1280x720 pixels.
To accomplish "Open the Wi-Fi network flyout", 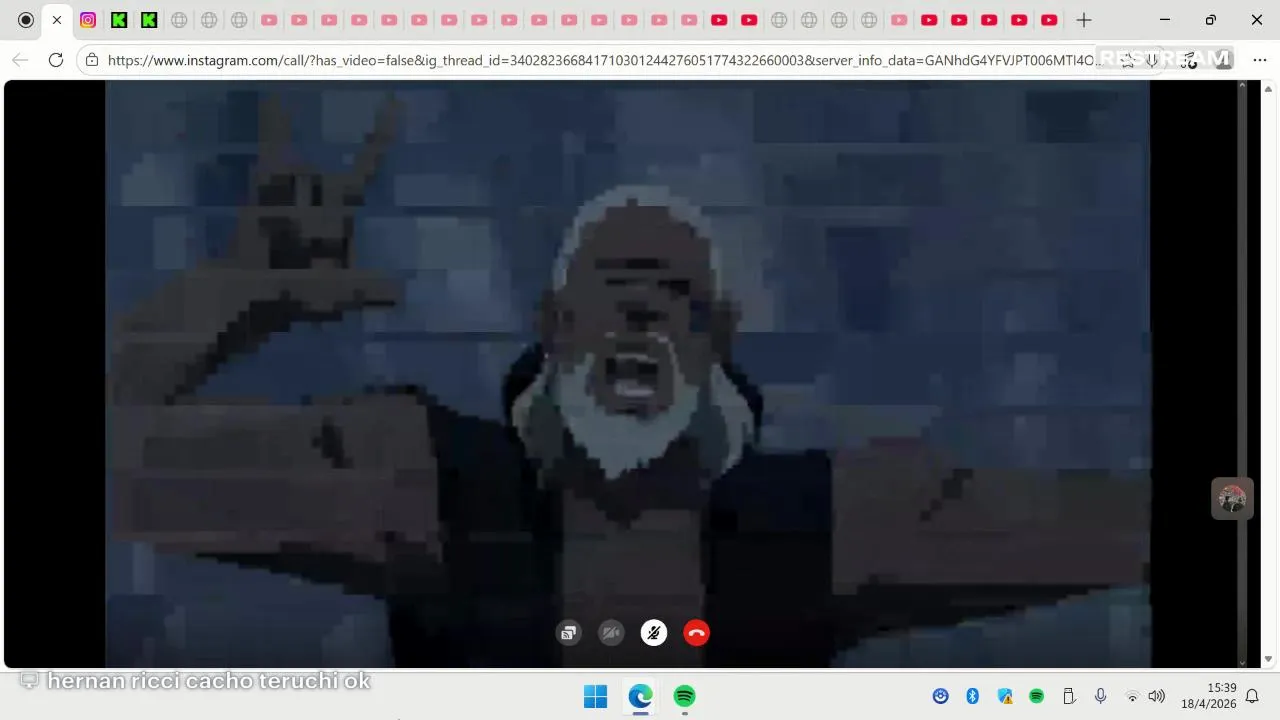I will [1132, 696].
